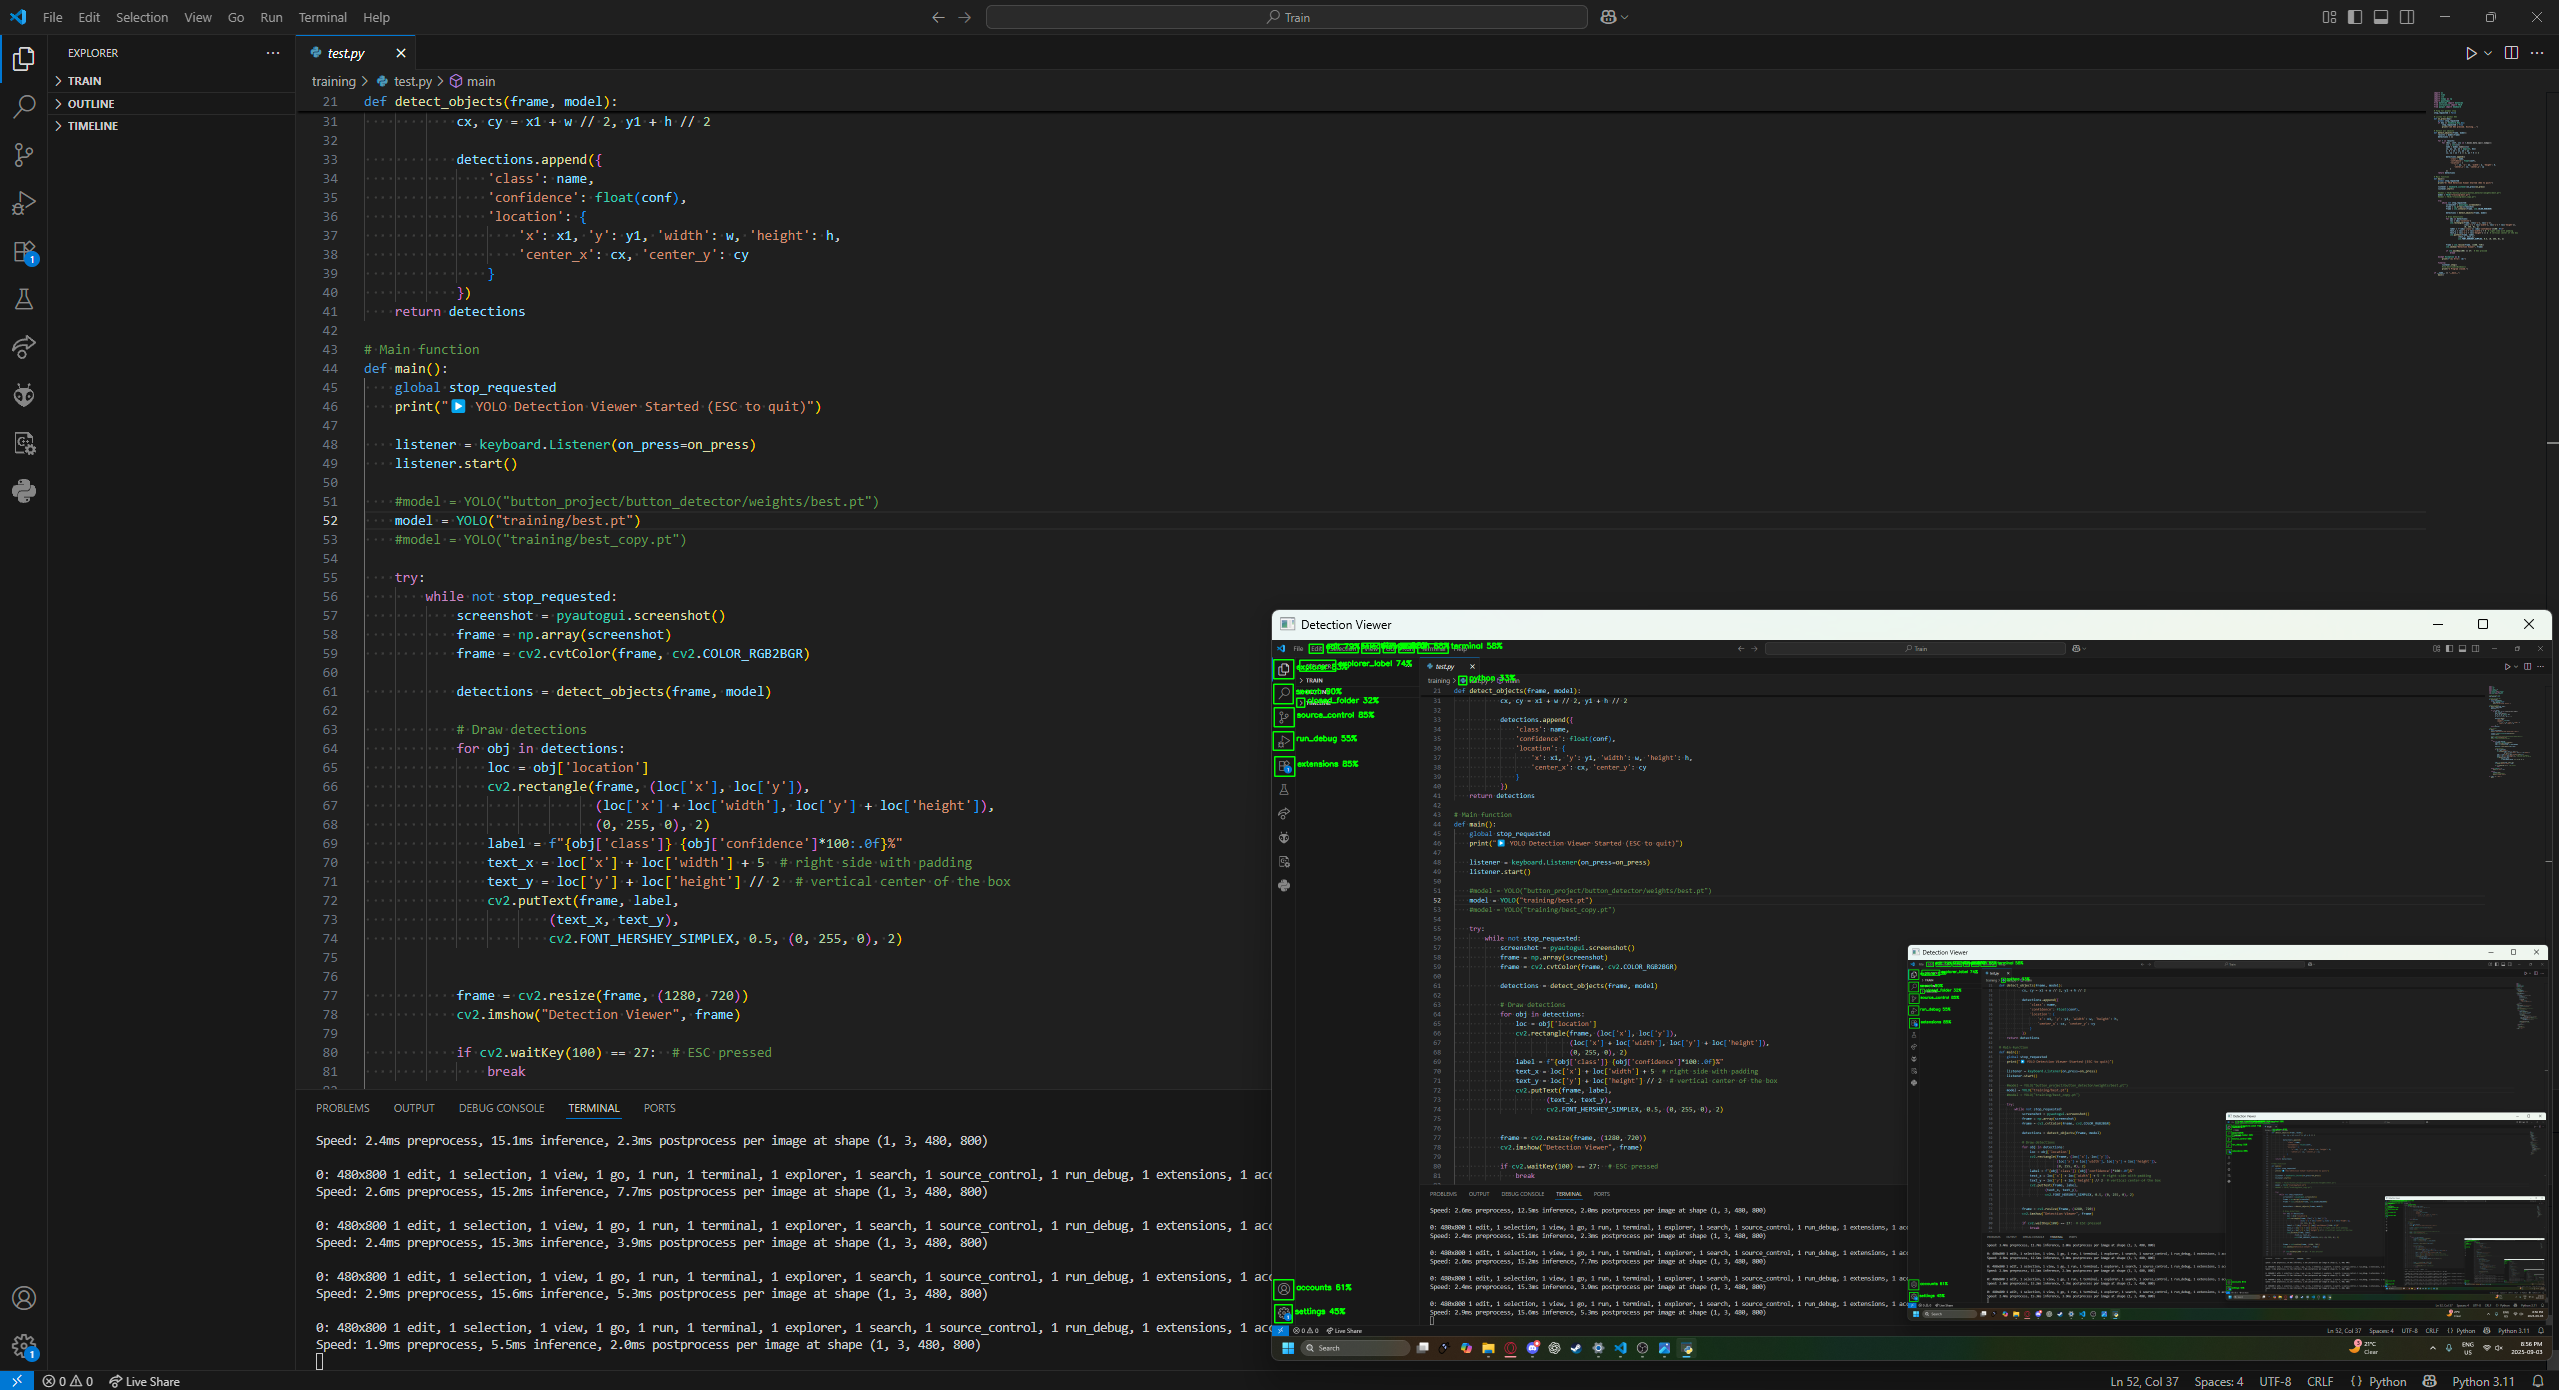
Task: Switch to the PROBLEMS panel tab
Action: (342, 1108)
